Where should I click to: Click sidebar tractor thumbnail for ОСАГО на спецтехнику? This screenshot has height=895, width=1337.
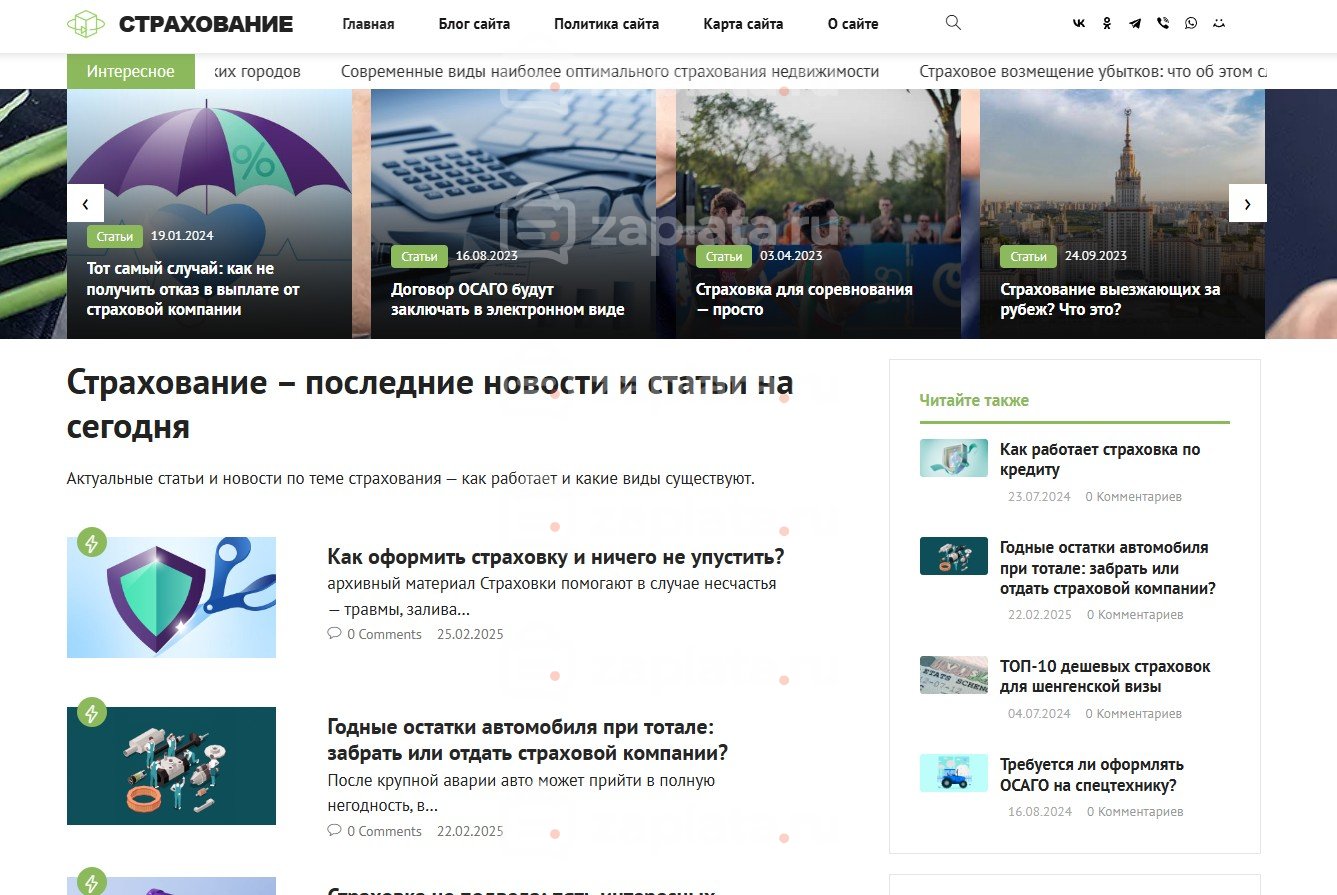(953, 773)
